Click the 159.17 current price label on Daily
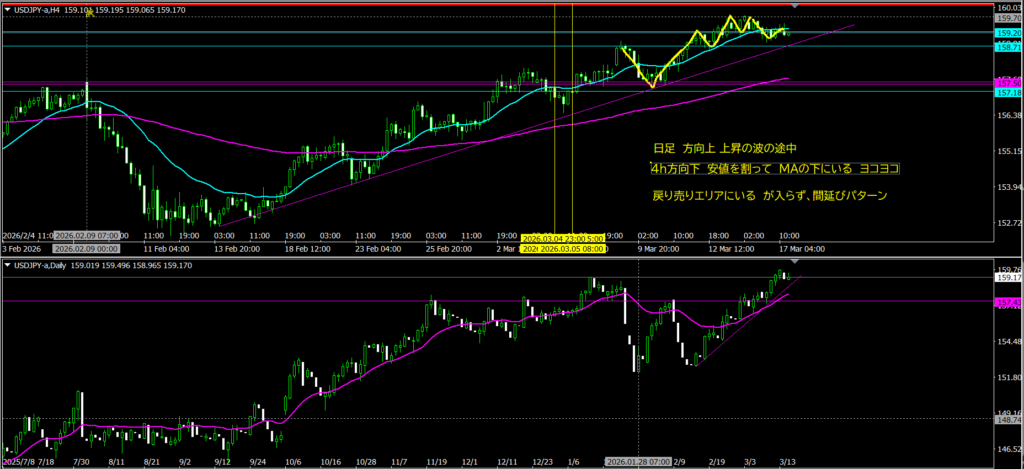 [1008, 278]
